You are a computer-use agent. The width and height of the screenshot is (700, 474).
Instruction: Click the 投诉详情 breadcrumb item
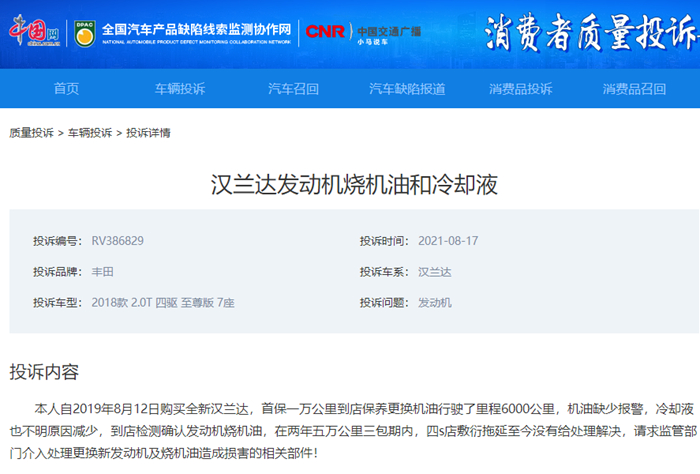pos(148,133)
